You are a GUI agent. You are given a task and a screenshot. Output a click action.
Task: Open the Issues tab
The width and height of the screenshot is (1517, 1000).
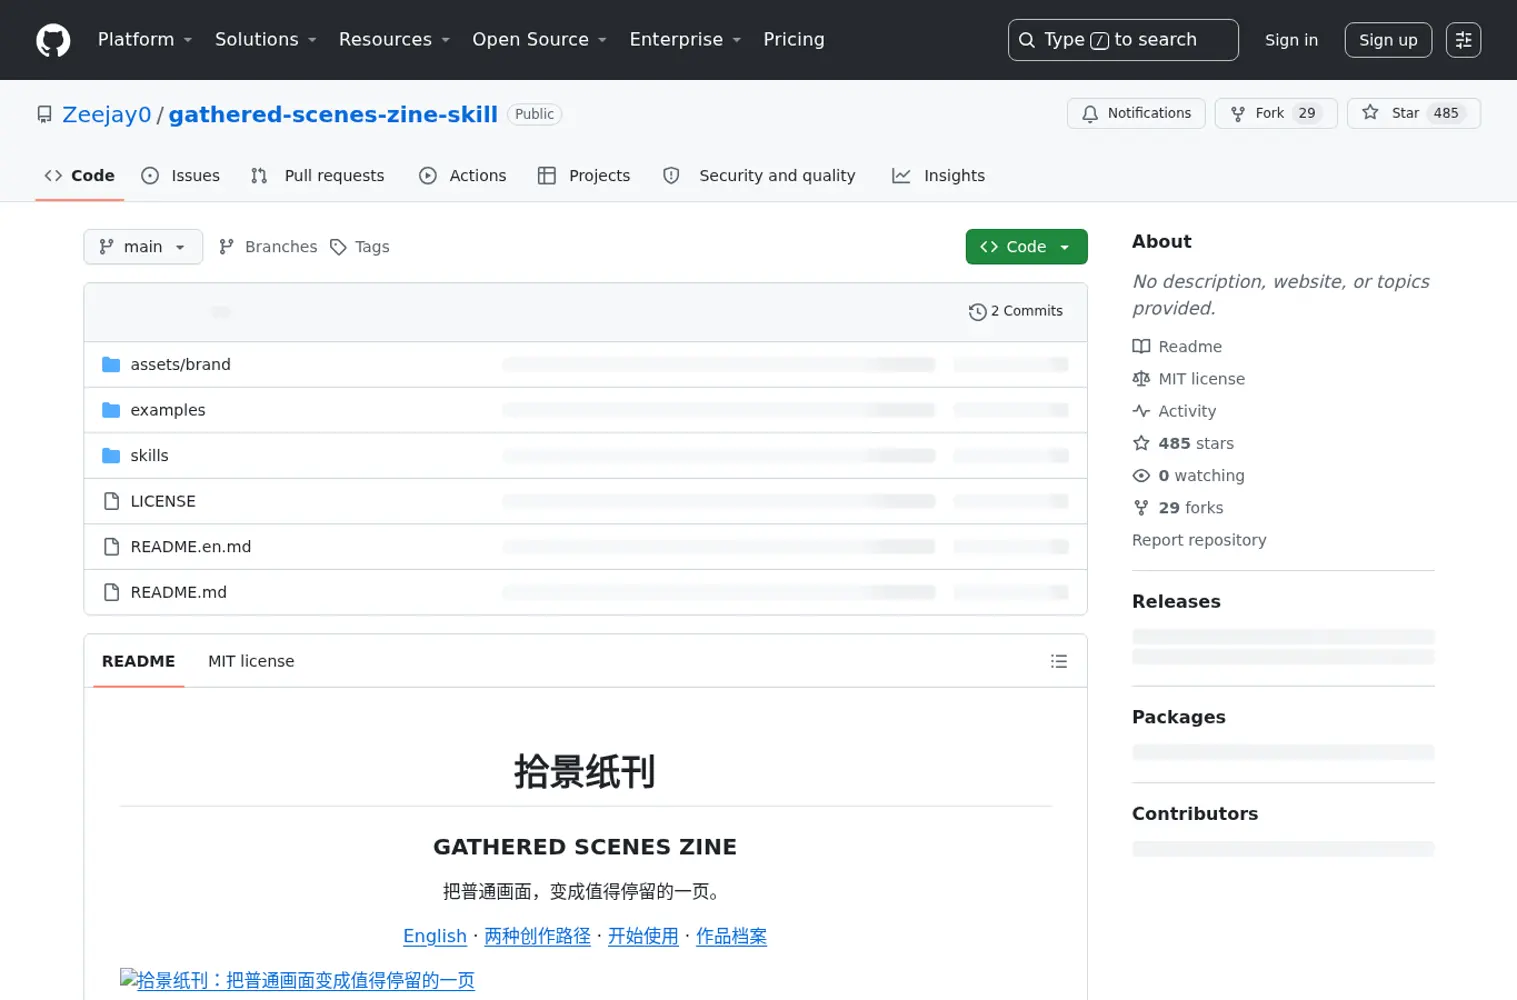pyautogui.click(x=181, y=176)
